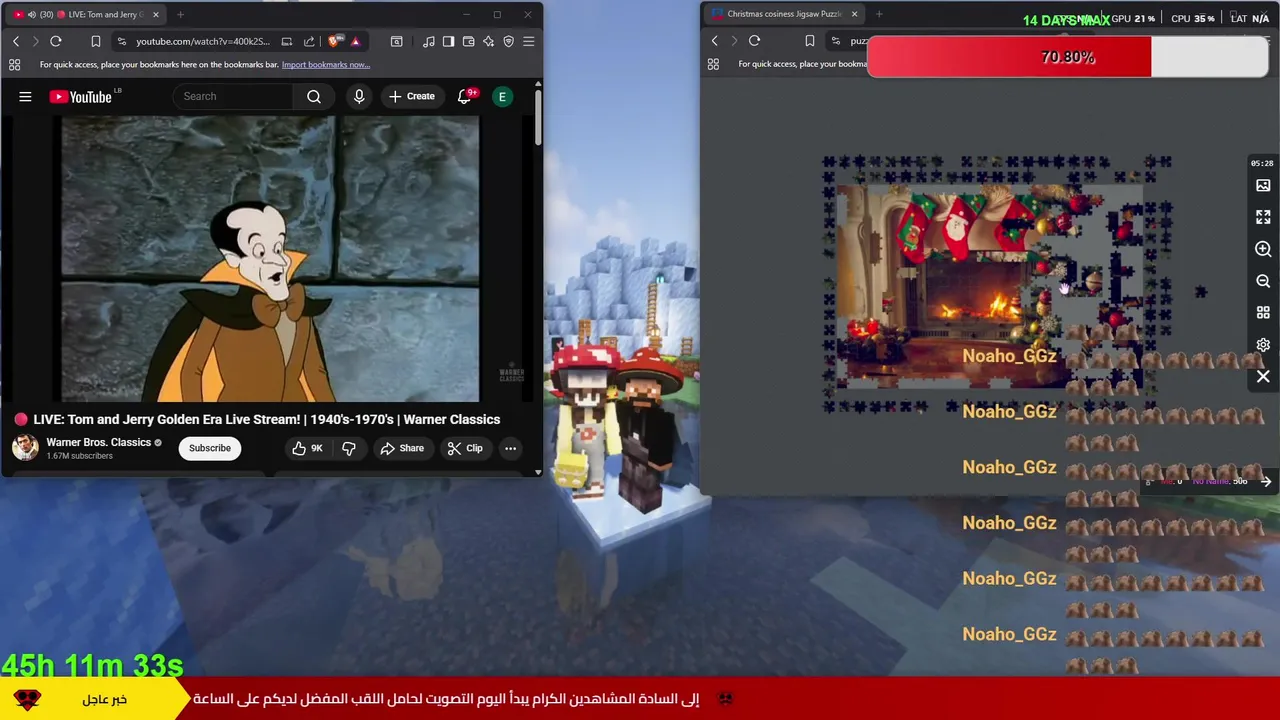Clip the live stream video

pos(465,448)
